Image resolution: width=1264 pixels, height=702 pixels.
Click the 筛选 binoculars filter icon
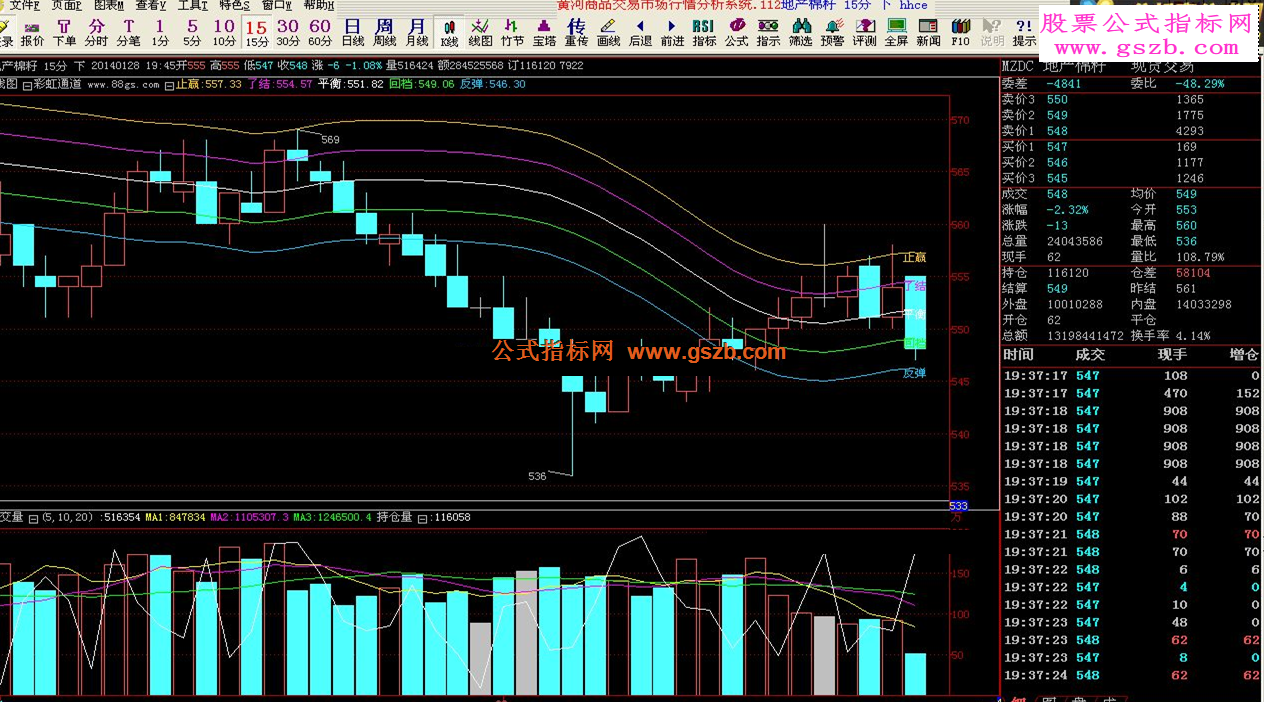click(800, 31)
